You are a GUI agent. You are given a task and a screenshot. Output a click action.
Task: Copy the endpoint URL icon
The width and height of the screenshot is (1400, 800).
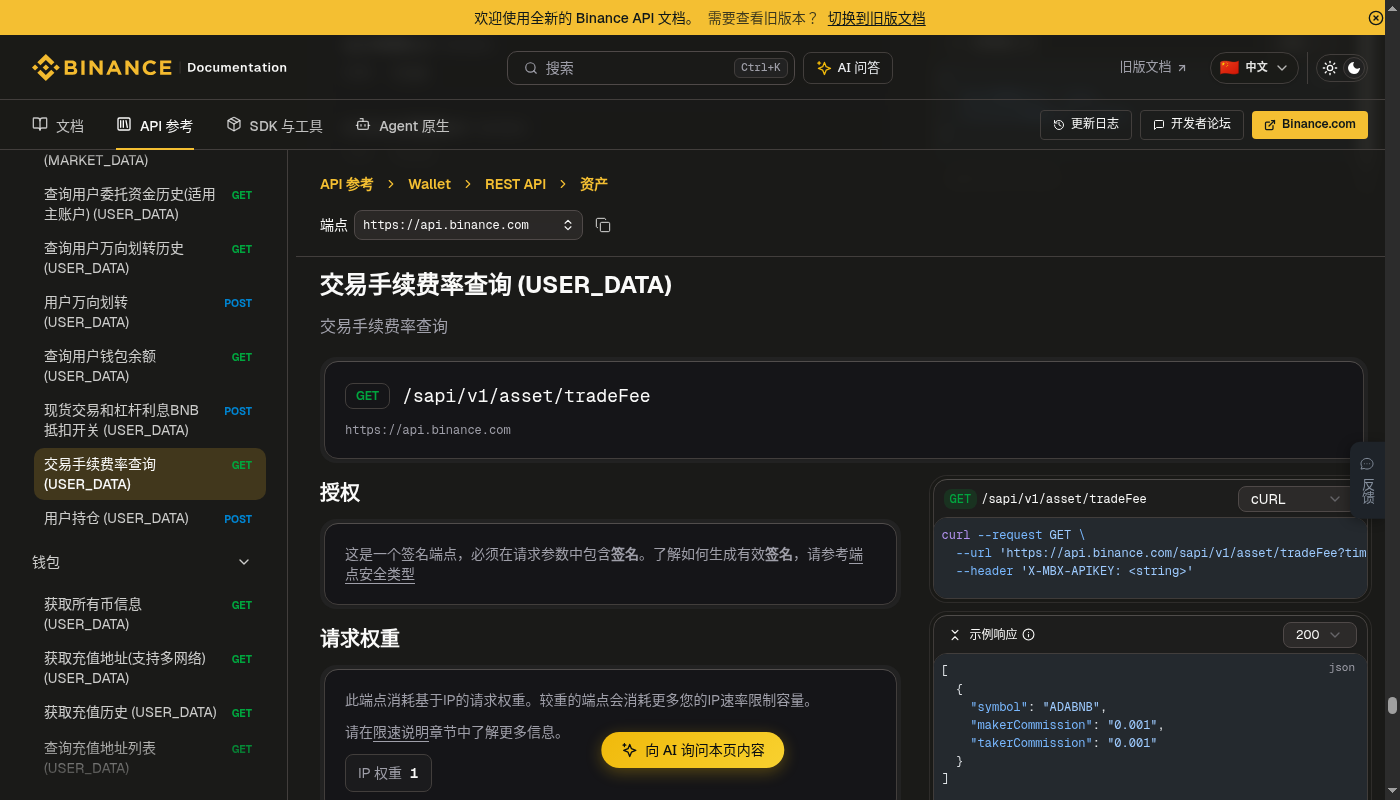(603, 225)
